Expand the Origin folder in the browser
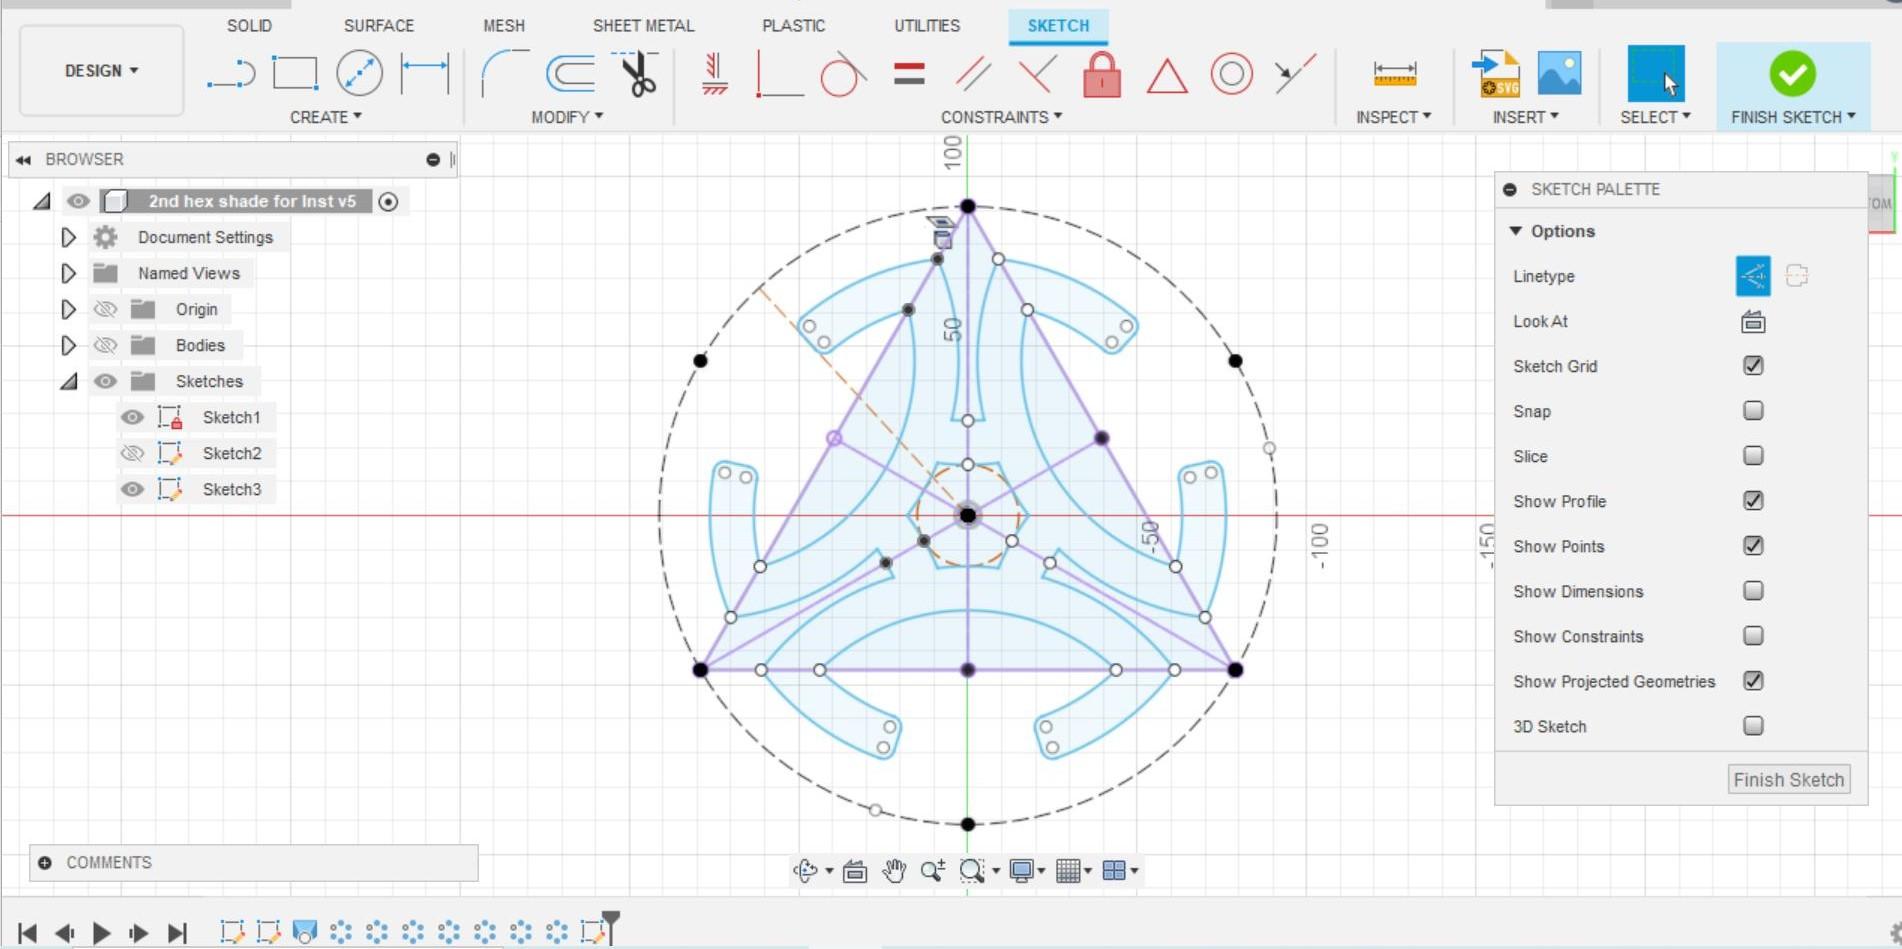 tap(68, 309)
